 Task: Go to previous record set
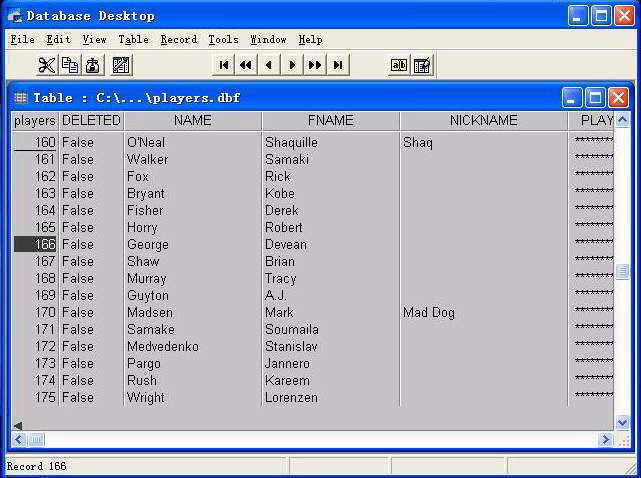[246, 65]
